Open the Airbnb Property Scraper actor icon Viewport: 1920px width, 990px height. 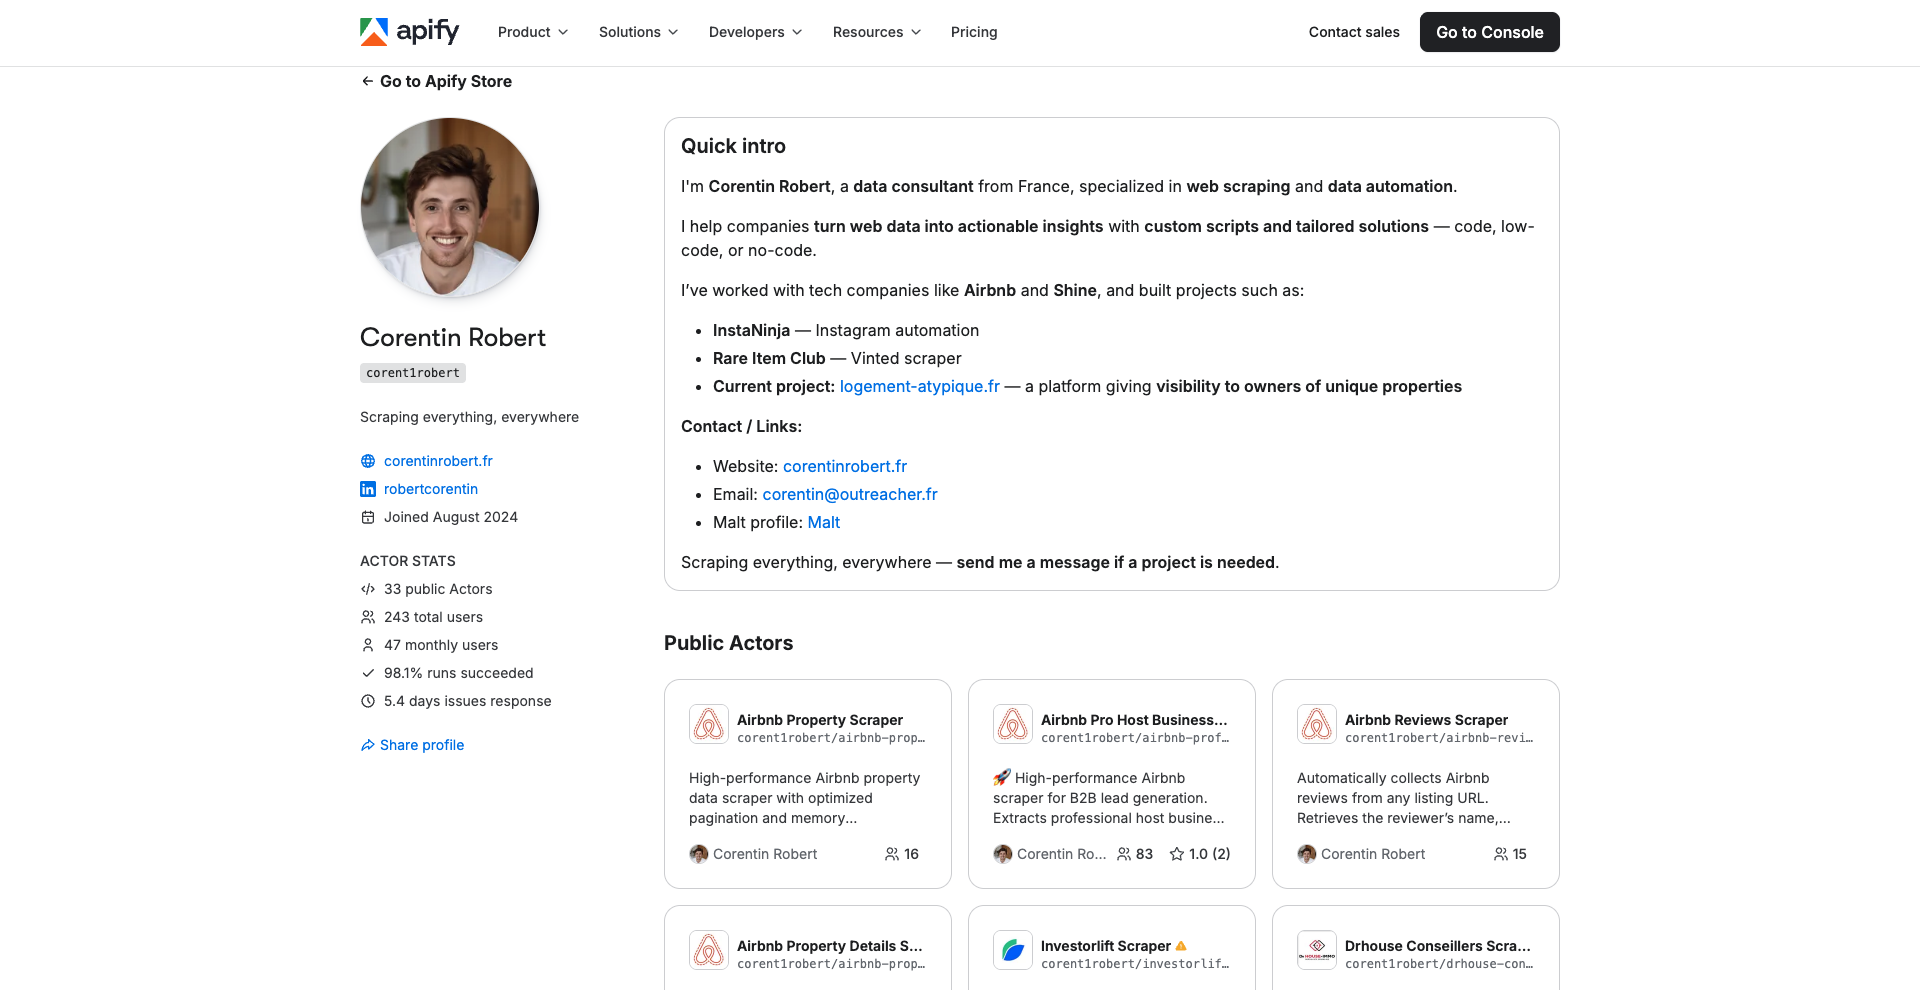(709, 724)
